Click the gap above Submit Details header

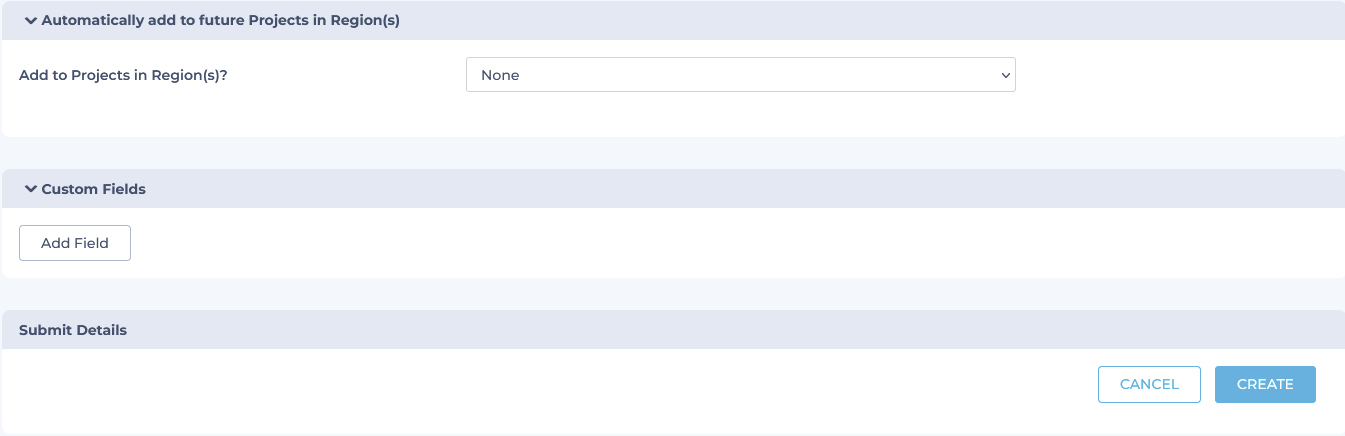[672, 294]
